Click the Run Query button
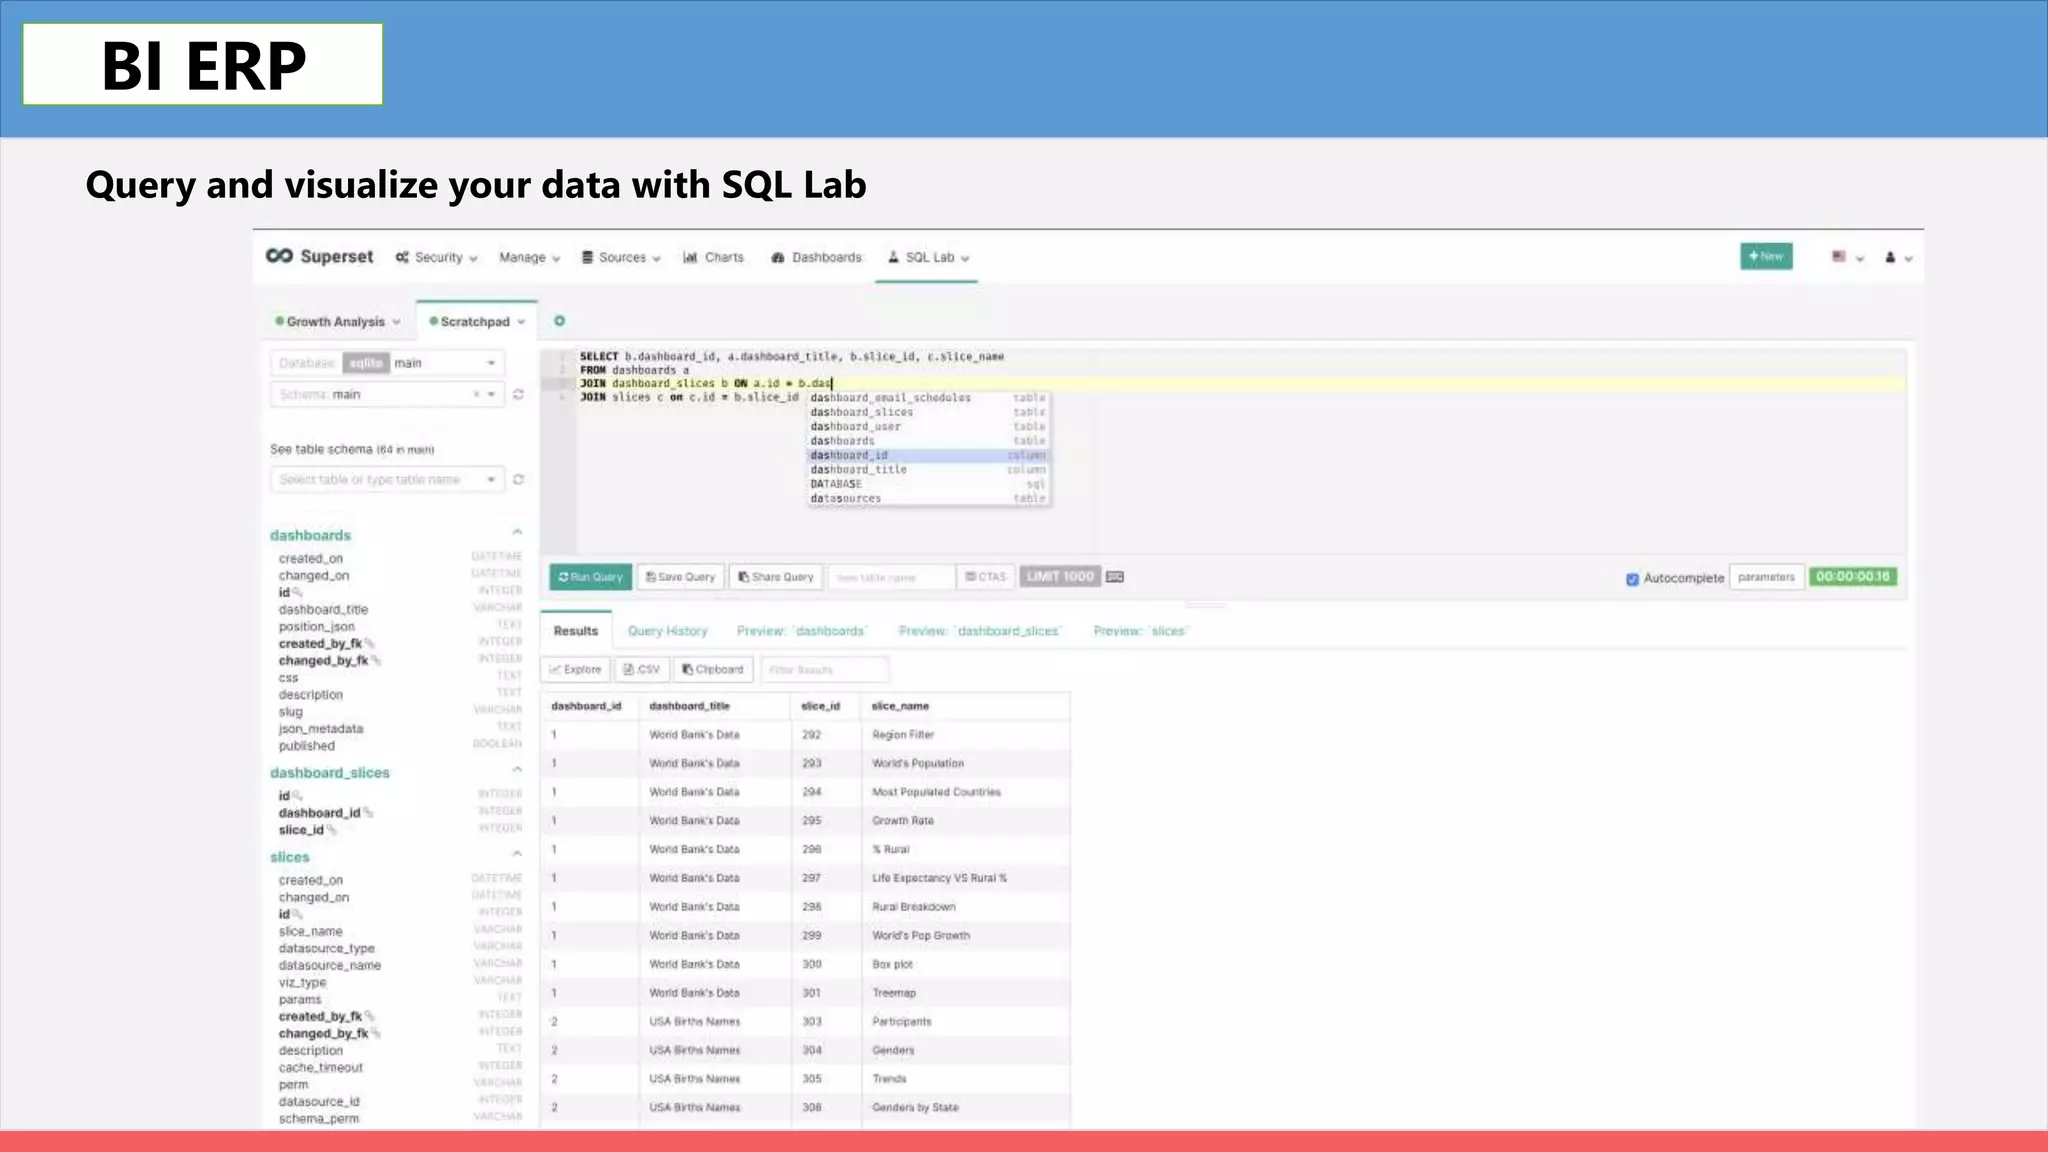This screenshot has width=2048, height=1152. (590, 577)
